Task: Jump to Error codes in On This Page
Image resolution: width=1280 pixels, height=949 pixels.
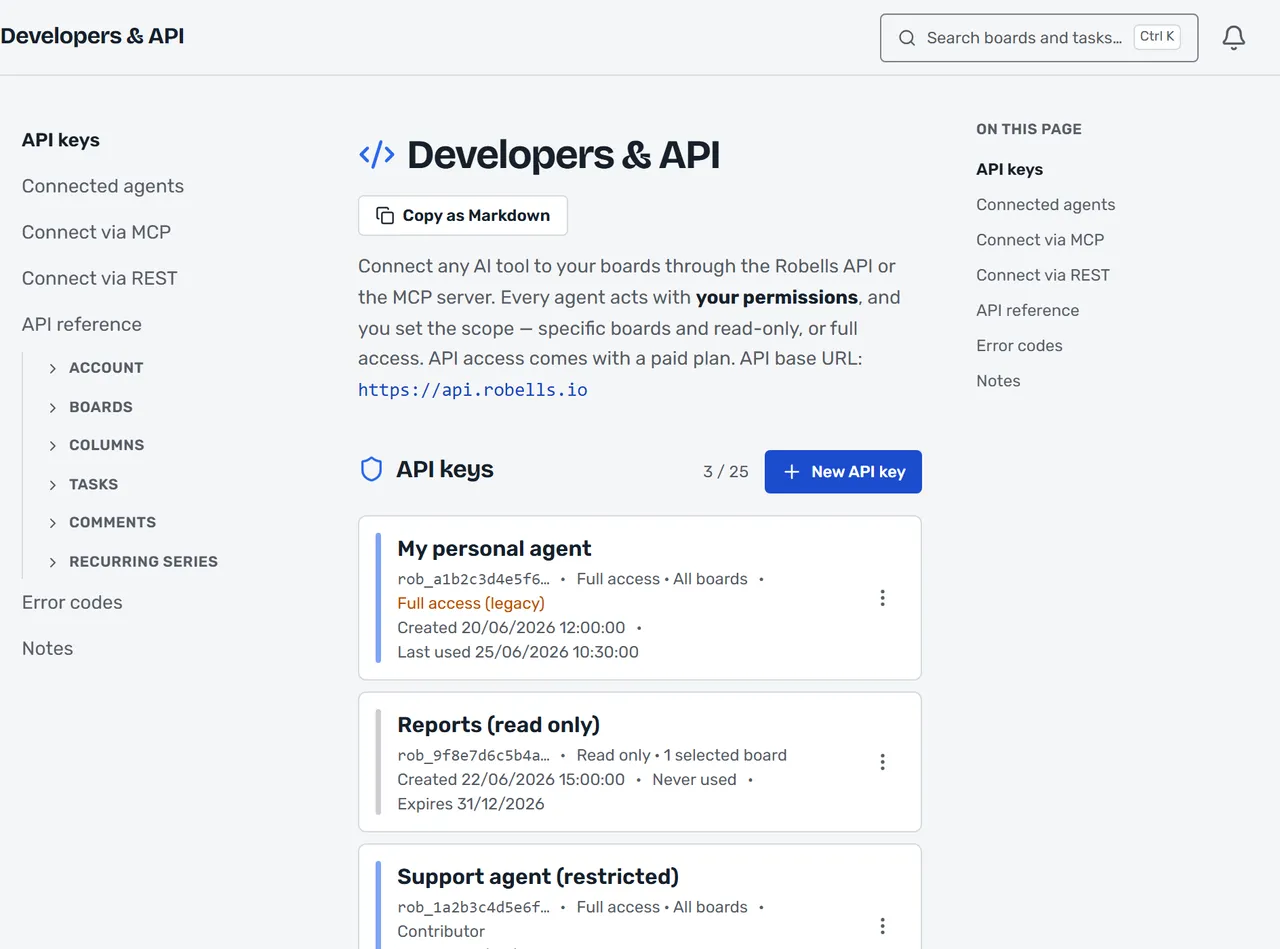Action: [x=1019, y=345]
